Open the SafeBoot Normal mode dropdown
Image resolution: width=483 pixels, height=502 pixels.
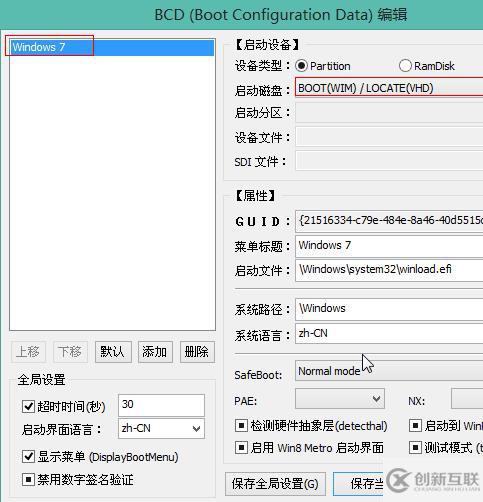[x=389, y=371]
